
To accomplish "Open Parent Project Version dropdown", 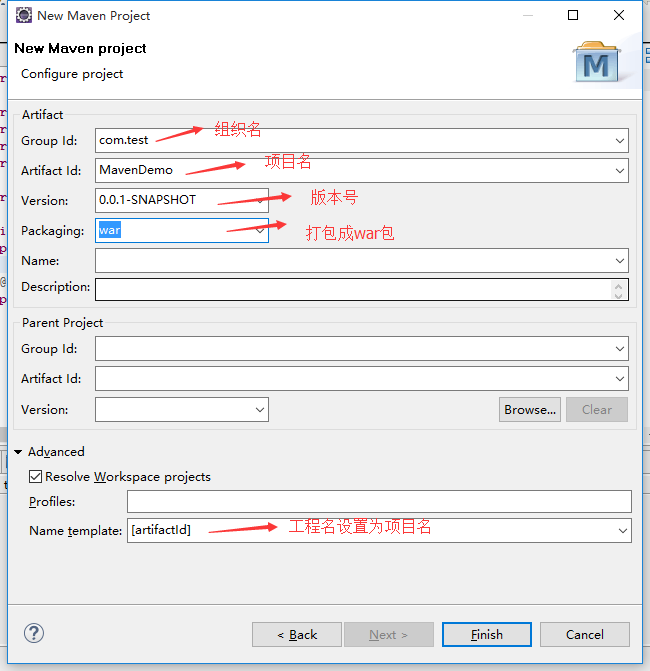I will (260, 410).
